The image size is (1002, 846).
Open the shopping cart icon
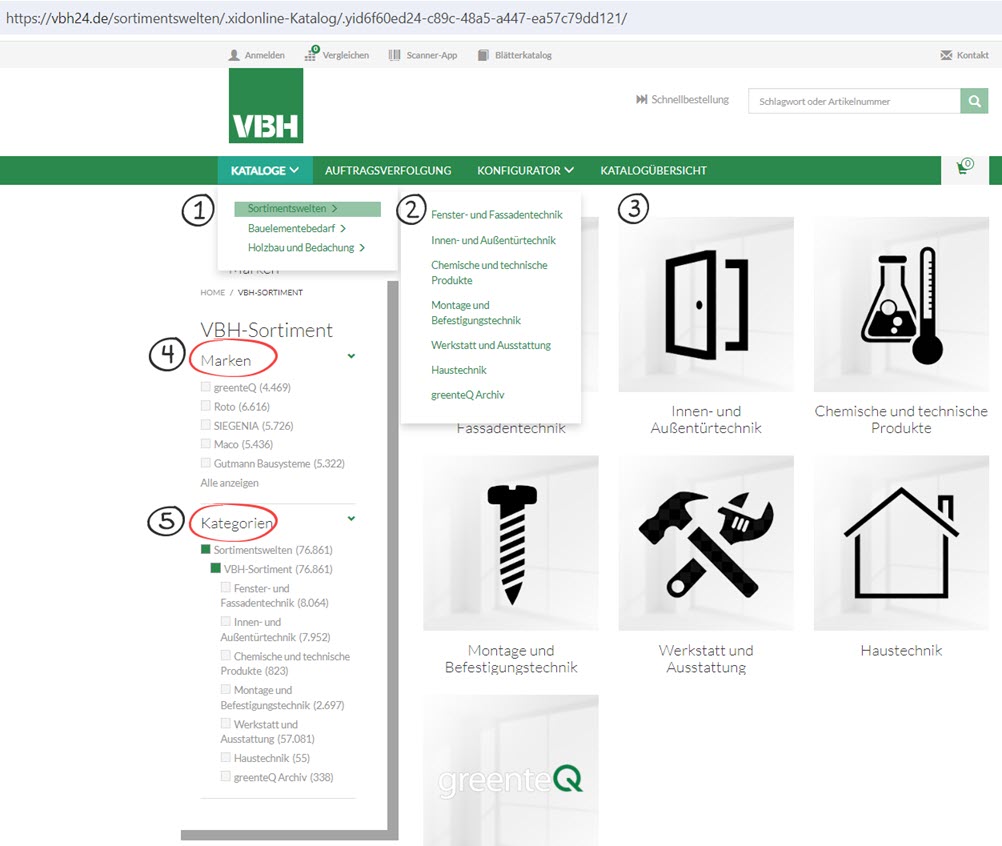tap(964, 167)
